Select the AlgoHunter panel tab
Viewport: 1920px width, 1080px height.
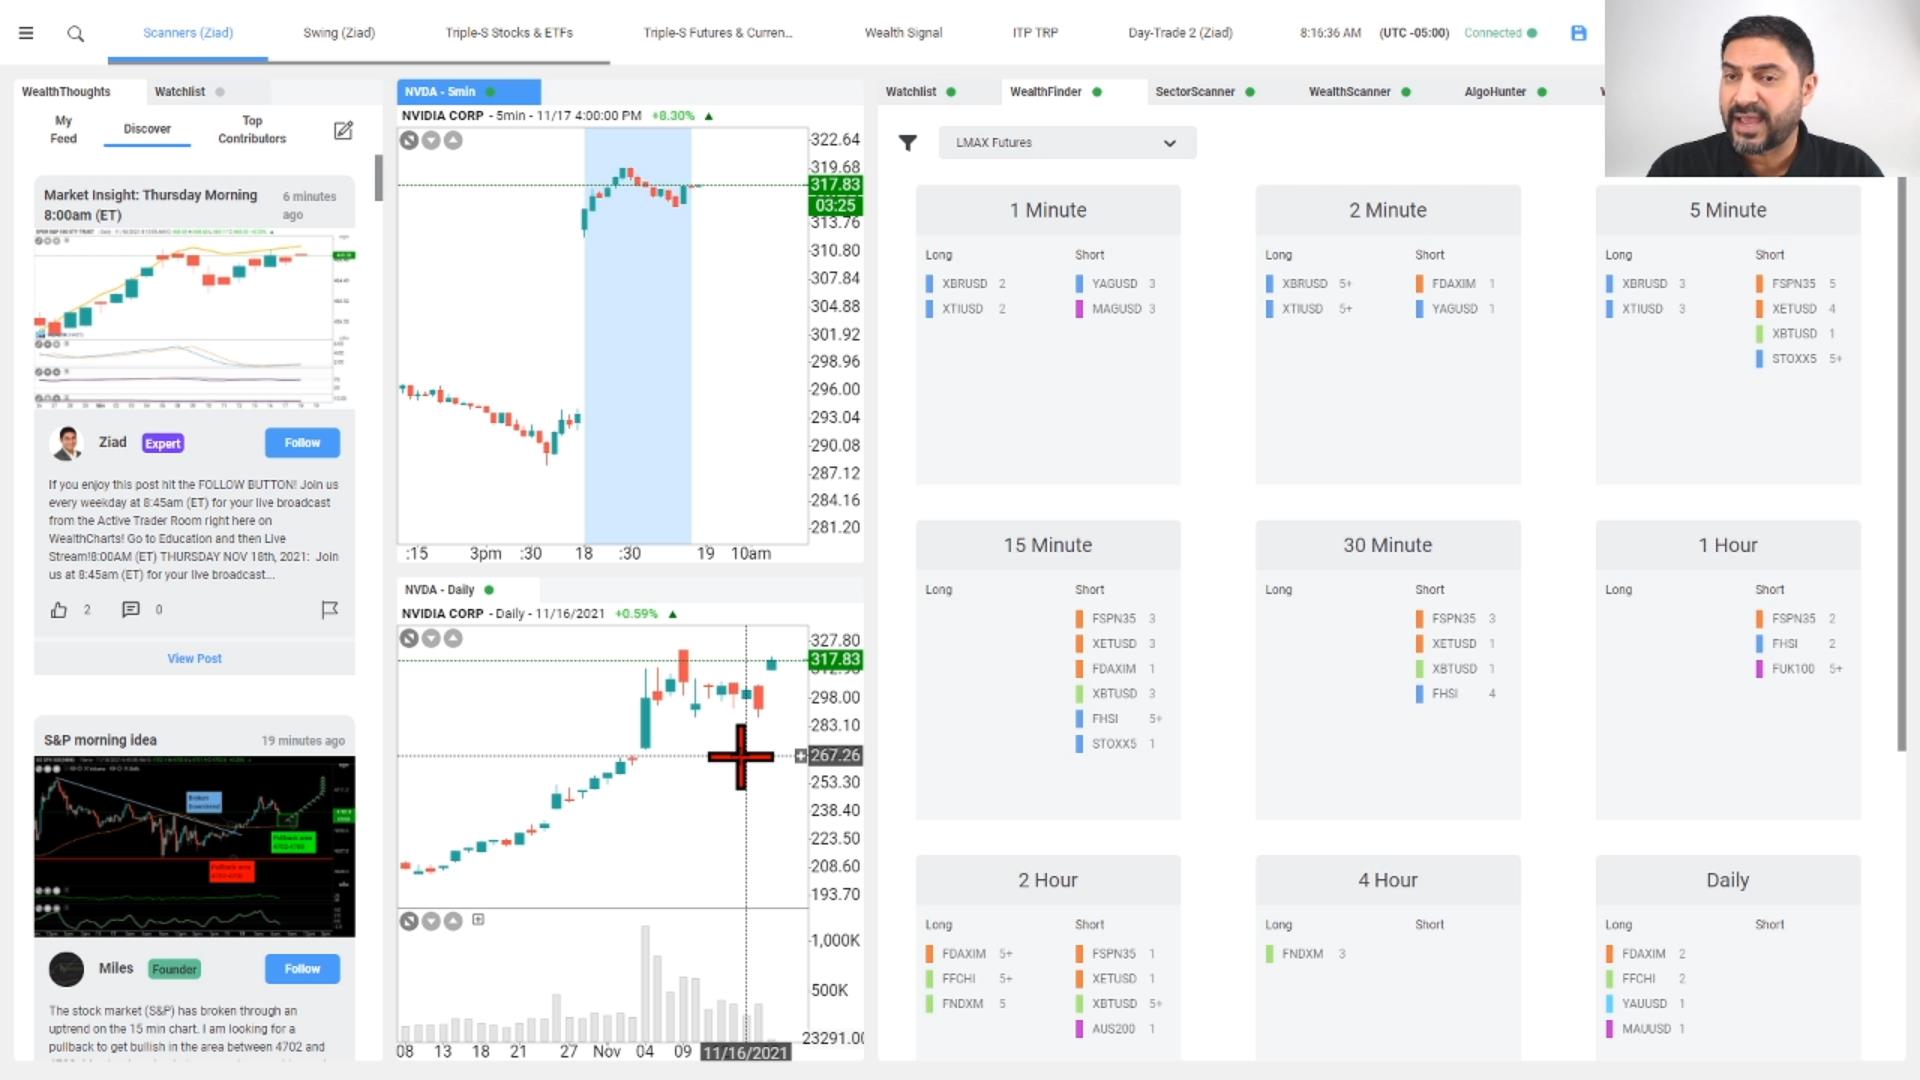pyautogui.click(x=1495, y=92)
